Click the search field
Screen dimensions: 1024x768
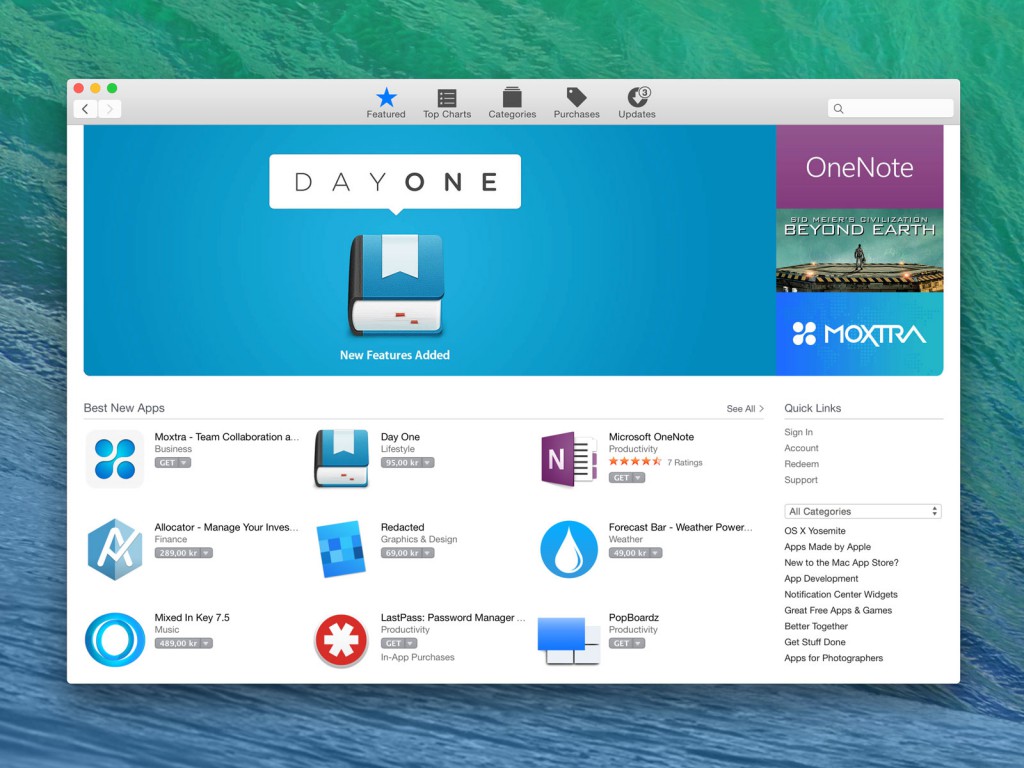pyautogui.click(x=889, y=107)
